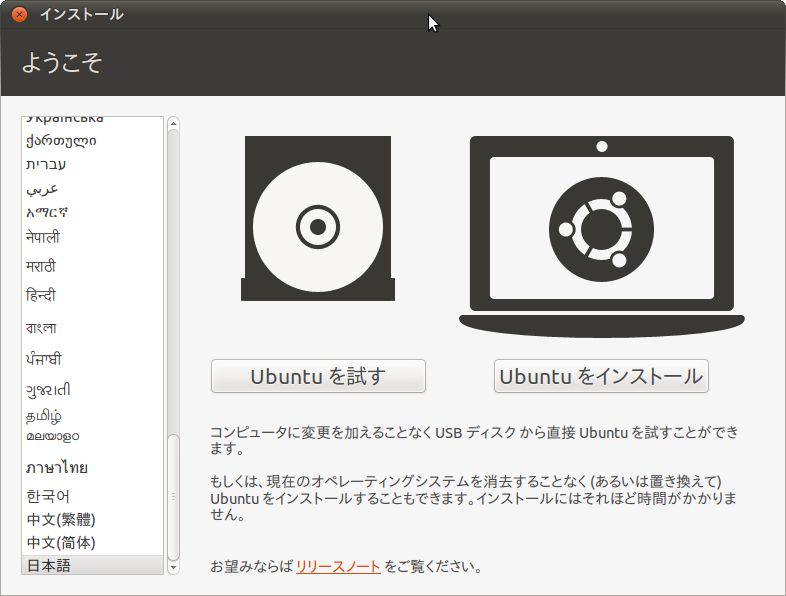
Task: Select ਪੰਜਾਬੀ in the language list
Action: pyautogui.click(x=92, y=359)
